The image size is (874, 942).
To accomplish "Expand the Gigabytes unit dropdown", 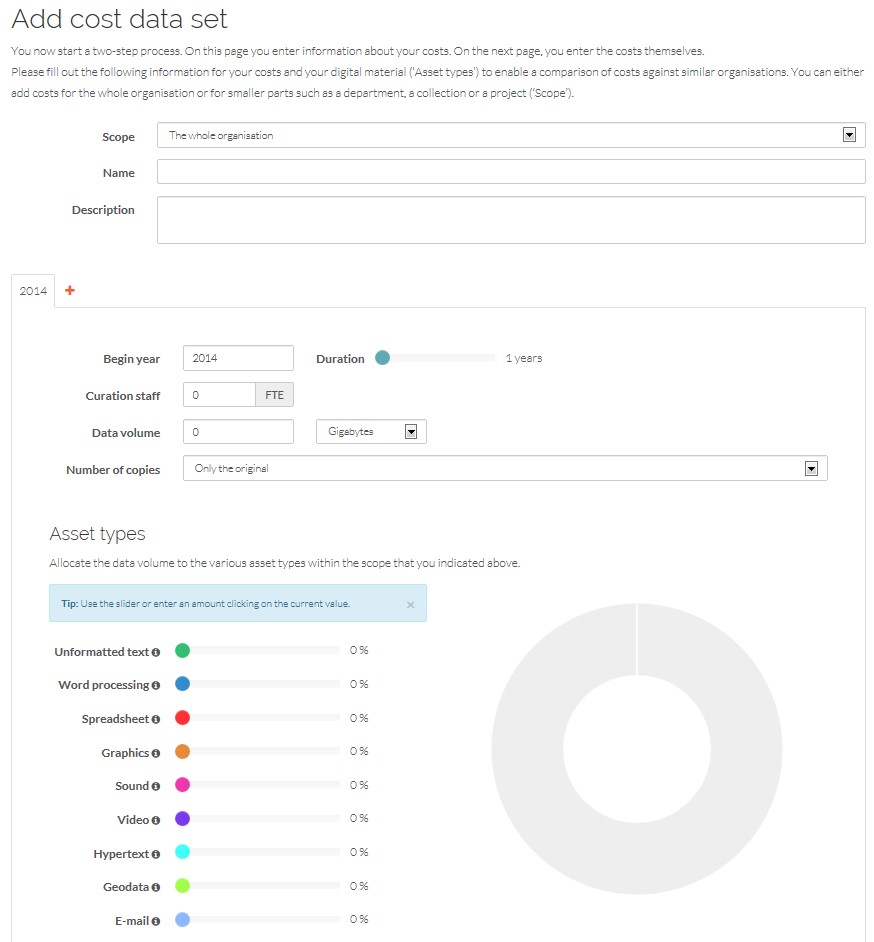I will tap(371, 431).
